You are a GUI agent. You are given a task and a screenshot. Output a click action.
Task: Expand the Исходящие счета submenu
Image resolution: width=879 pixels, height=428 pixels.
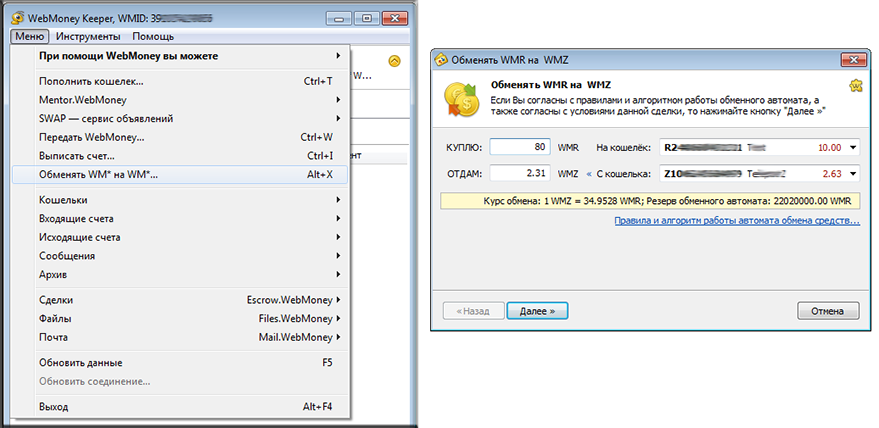pos(179,237)
